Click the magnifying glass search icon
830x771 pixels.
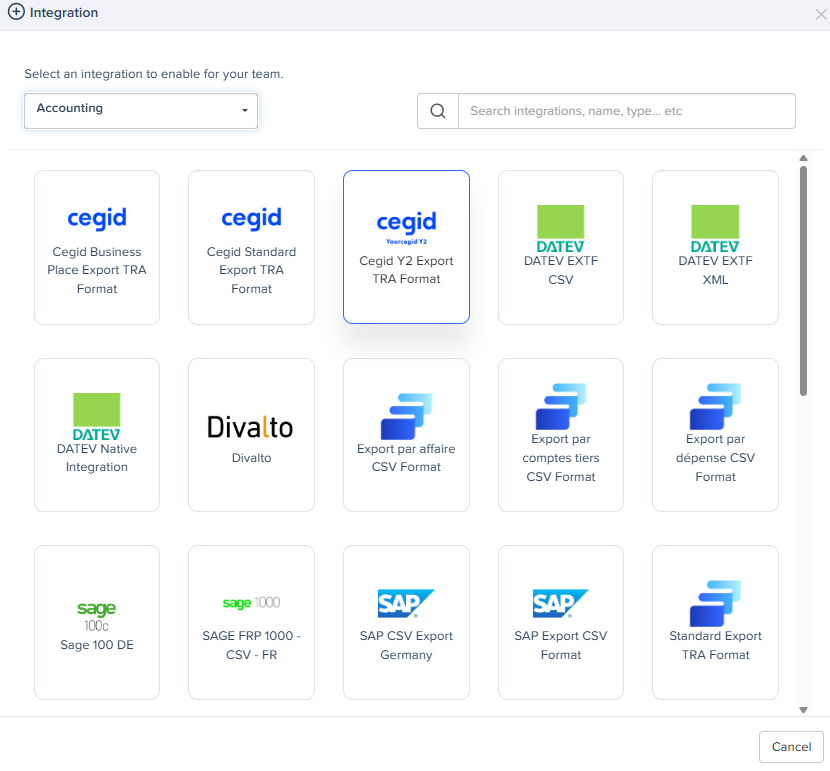[438, 111]
